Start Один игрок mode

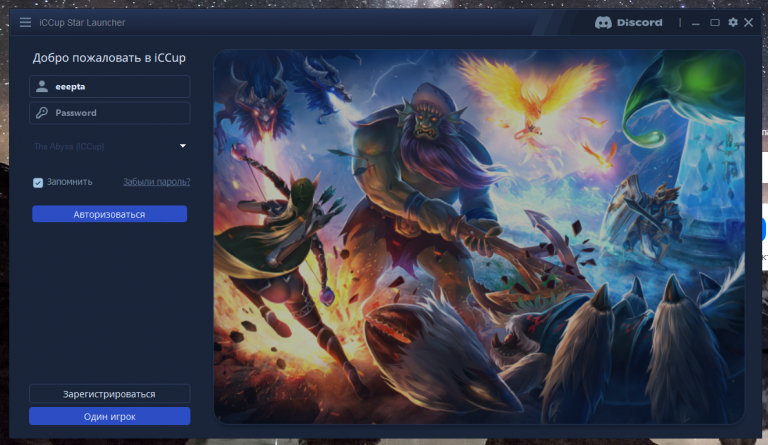[110, 416]
